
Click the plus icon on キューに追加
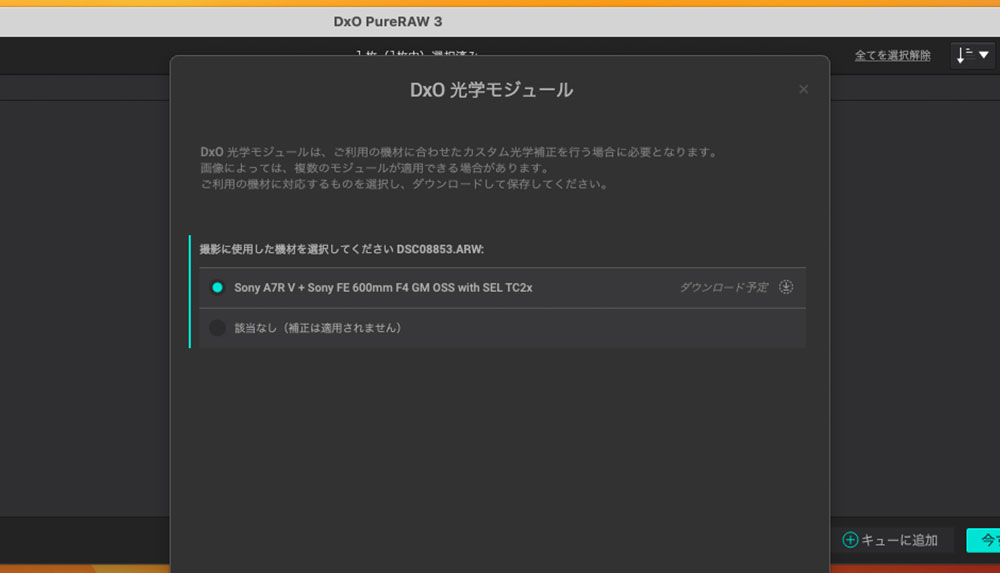[850, 540]
